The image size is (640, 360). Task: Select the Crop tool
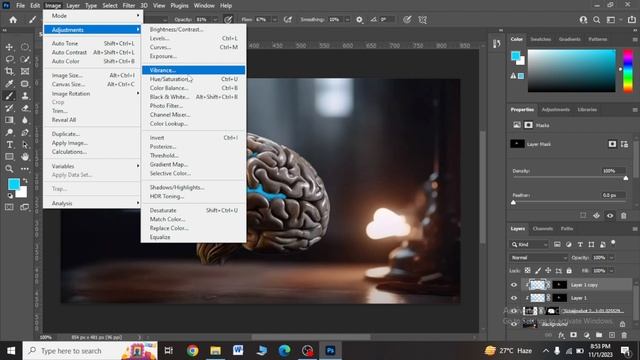tap(9, 71)
